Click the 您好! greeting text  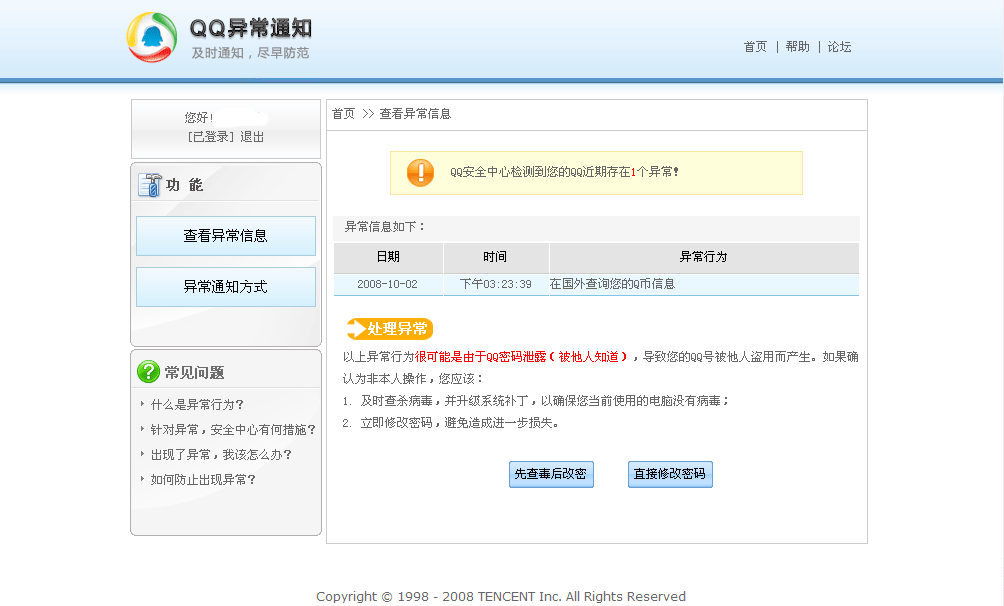[198, 118]
